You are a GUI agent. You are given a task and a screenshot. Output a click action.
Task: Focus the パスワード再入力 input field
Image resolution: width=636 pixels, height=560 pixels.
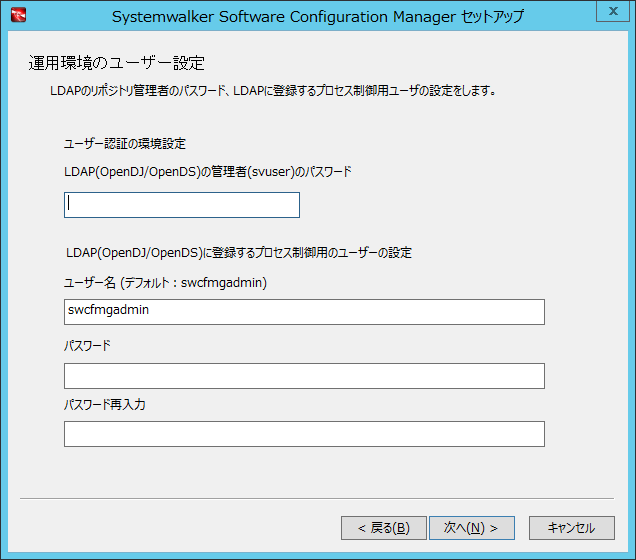click(x=304, y=434)
